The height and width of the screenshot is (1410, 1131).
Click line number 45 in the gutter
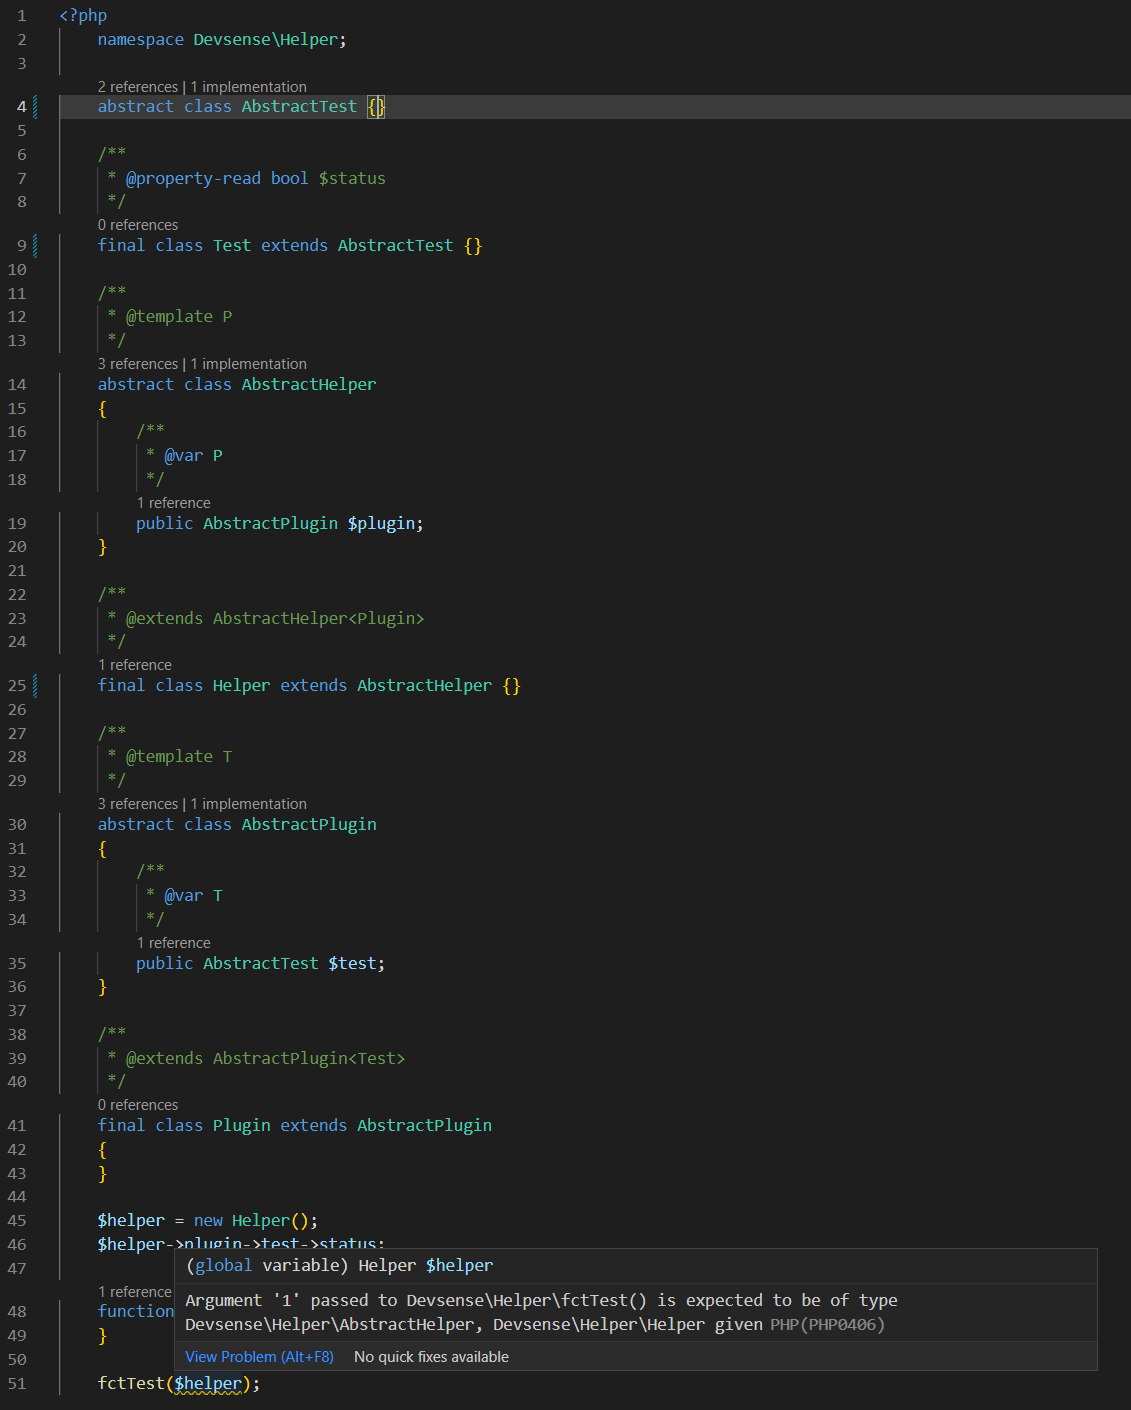pyautogui.click(x=17, y=1221)
